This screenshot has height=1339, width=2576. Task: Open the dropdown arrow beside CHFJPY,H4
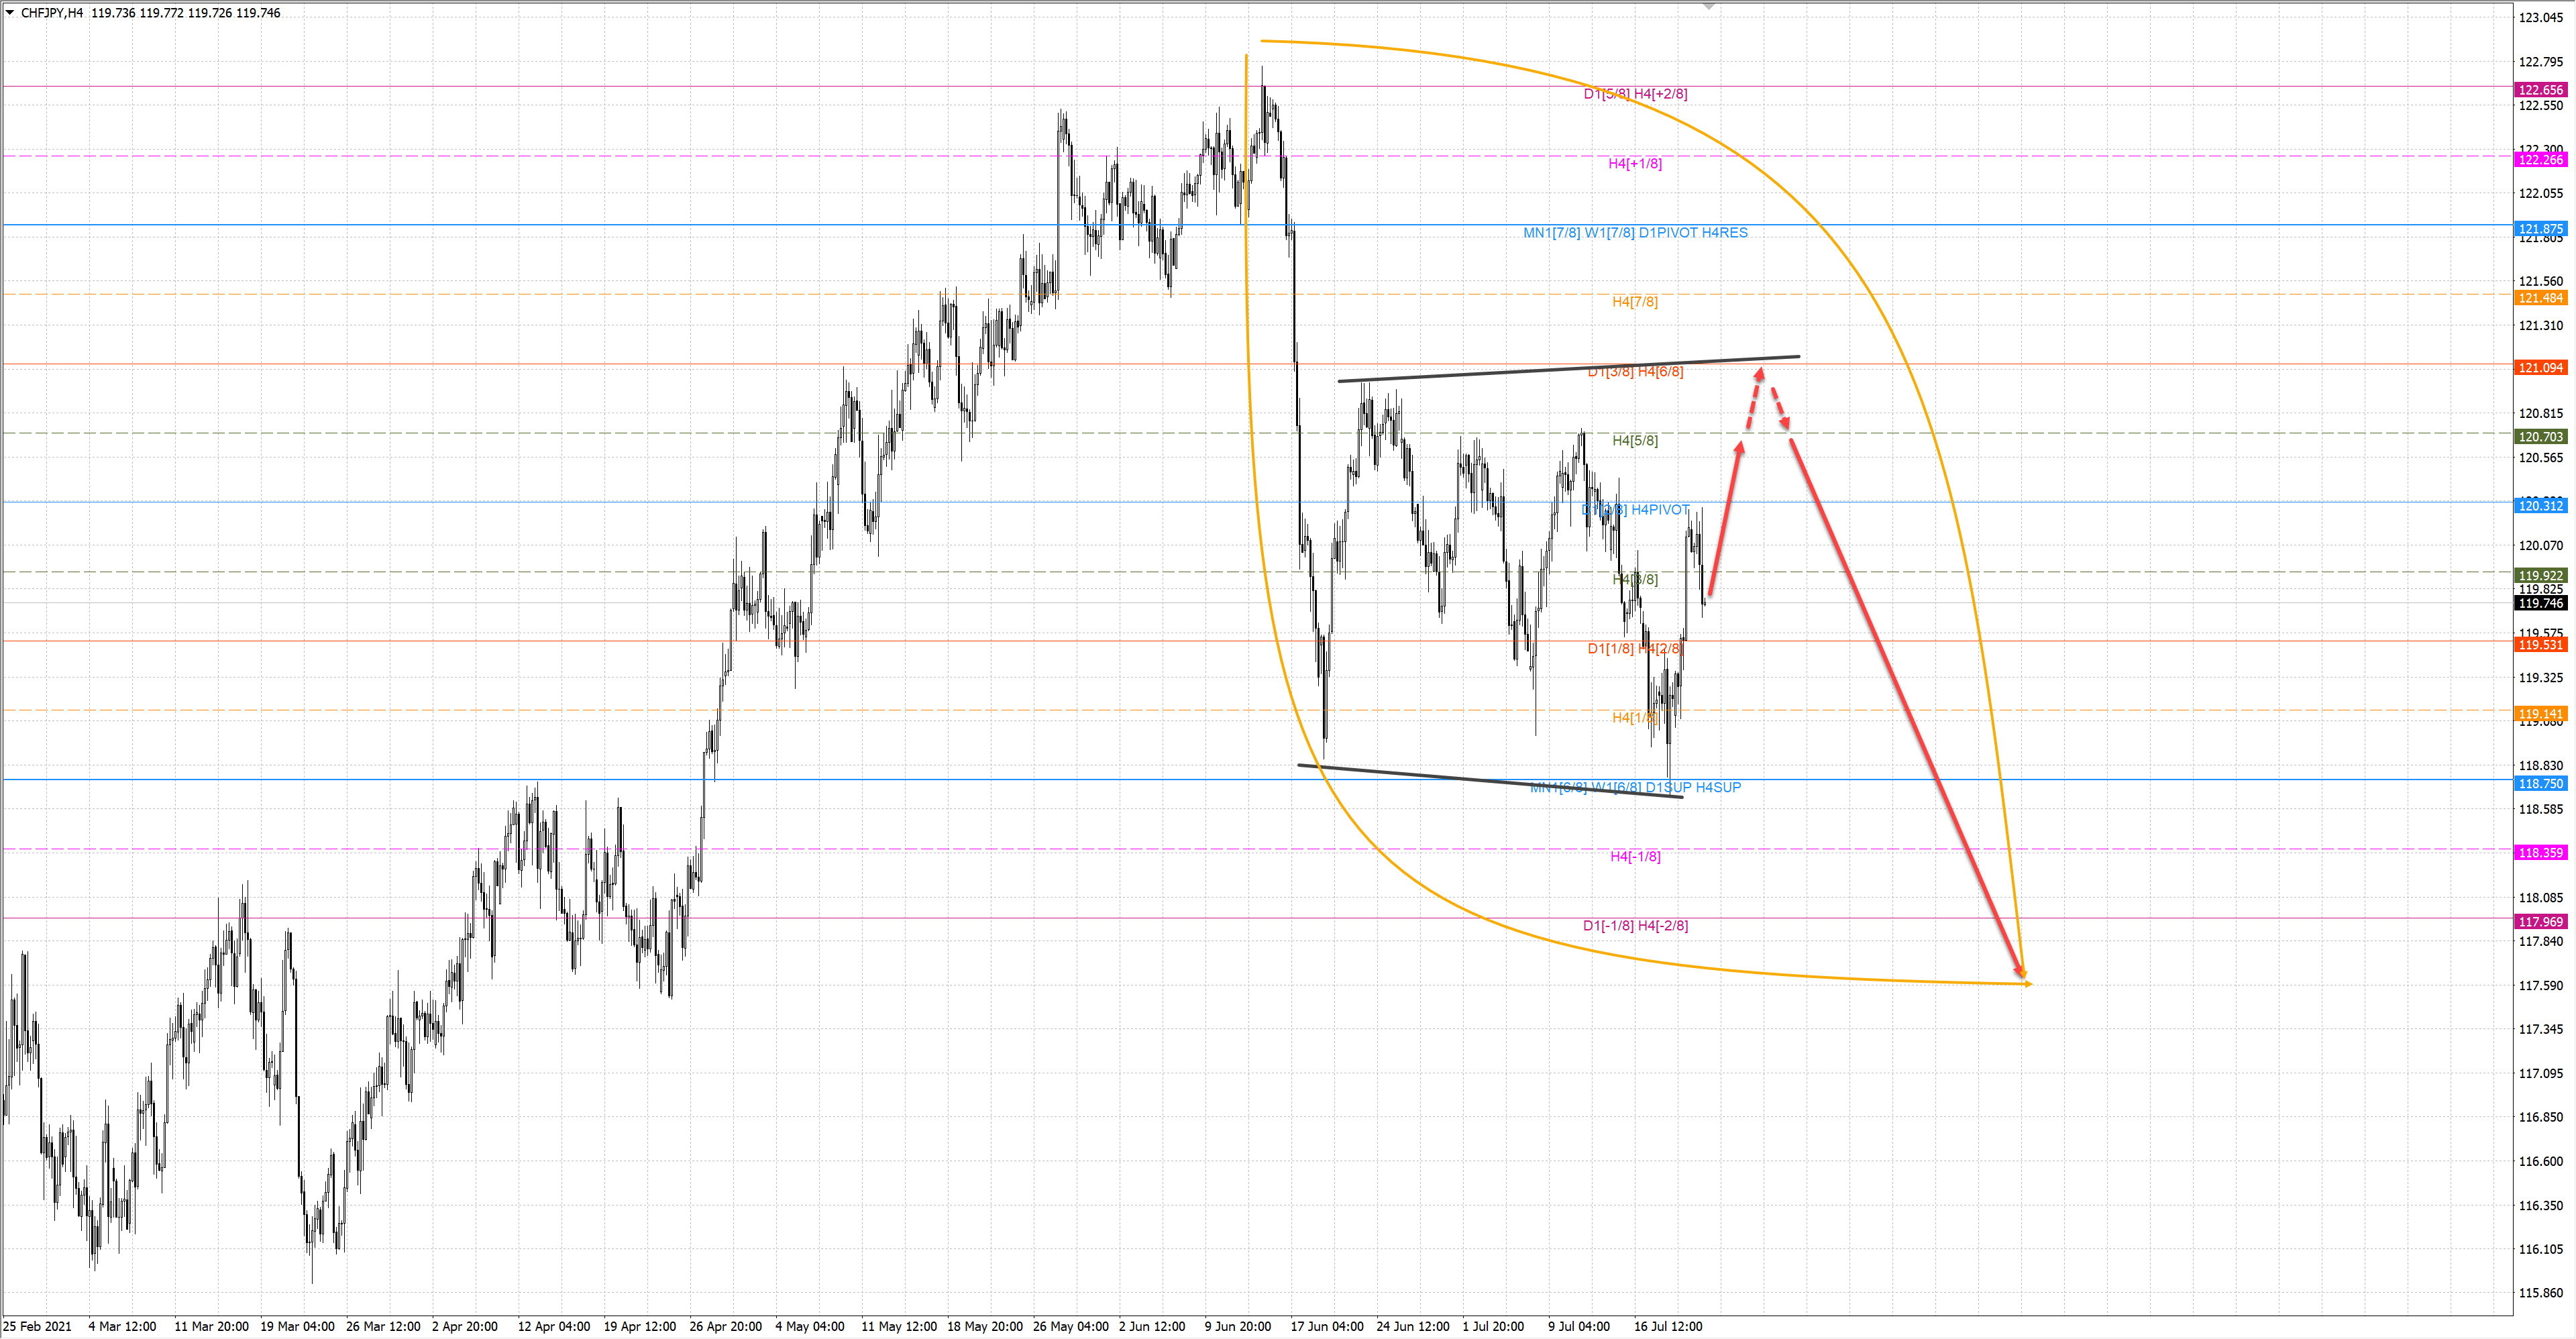pyautogui.click(x=10, y=13)
